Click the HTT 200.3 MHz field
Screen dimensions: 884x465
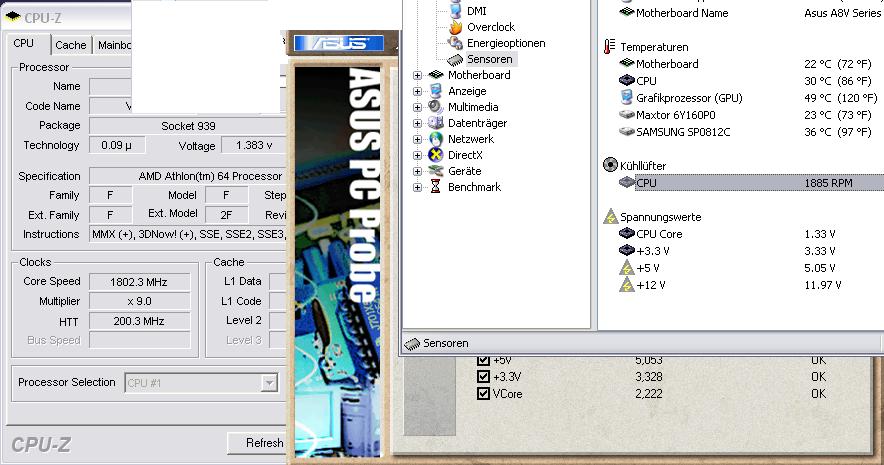pos(139,321)
